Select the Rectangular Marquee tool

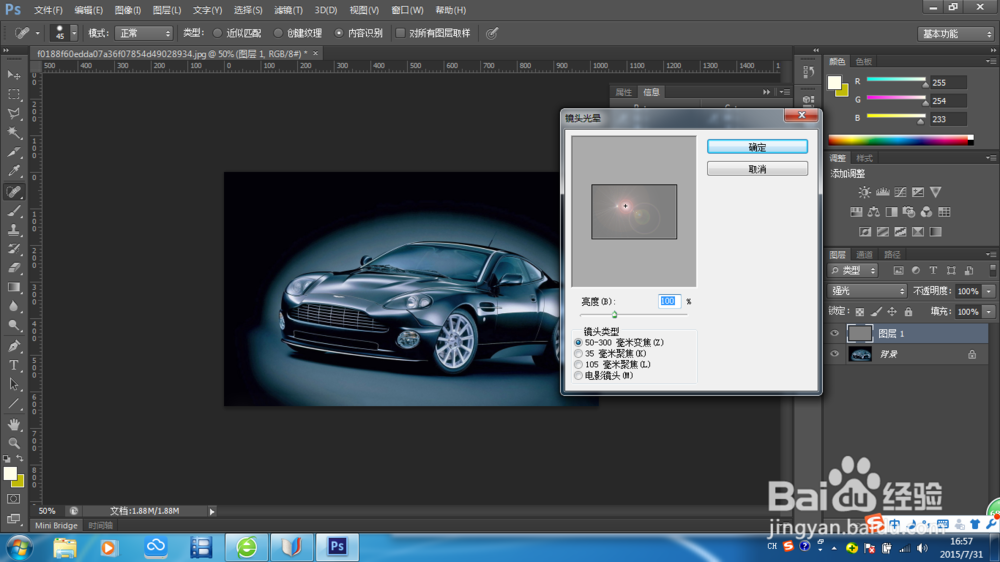click(13, 94)
